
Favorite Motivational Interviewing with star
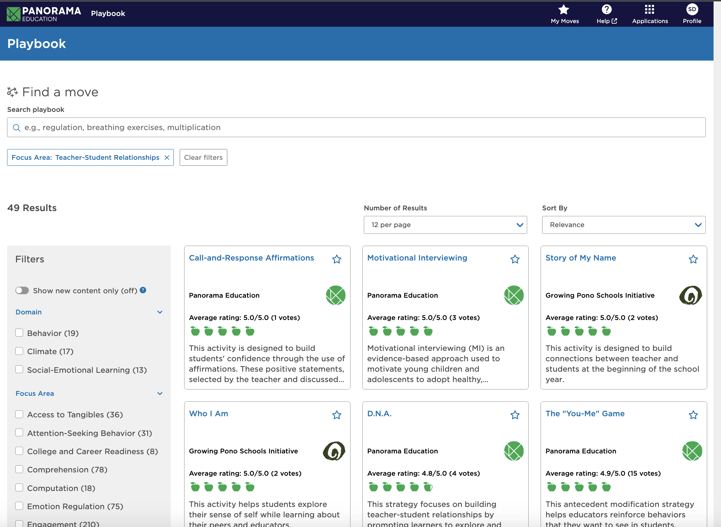515,259
